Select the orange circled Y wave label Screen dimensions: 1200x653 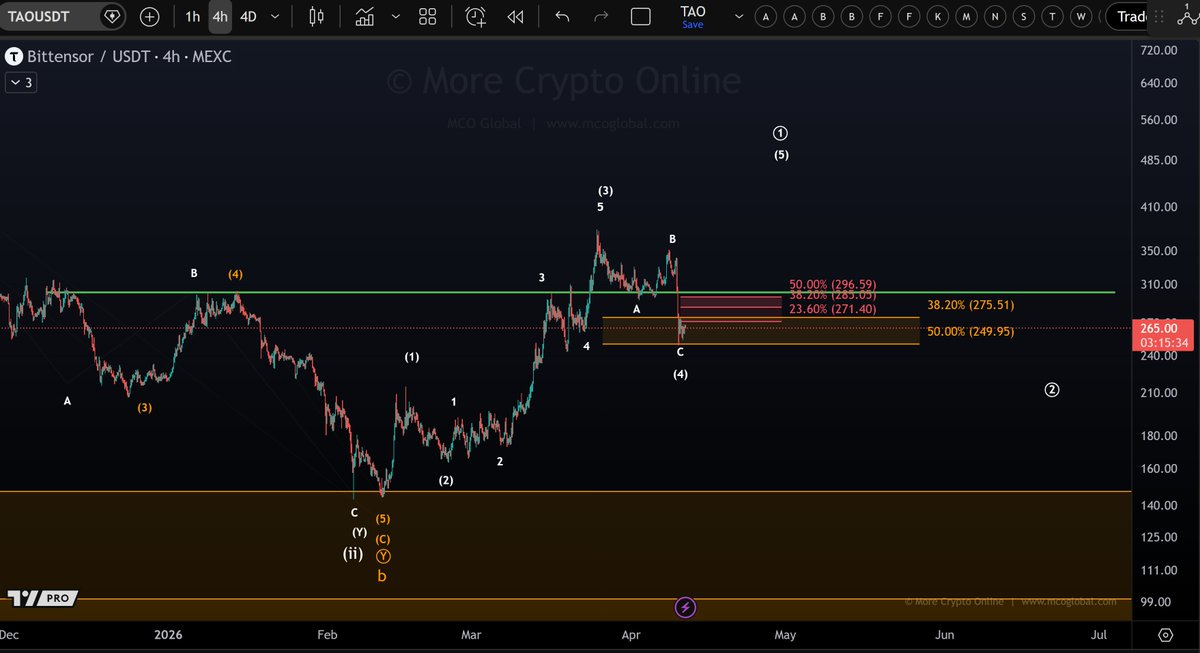[x=383, y=556]
